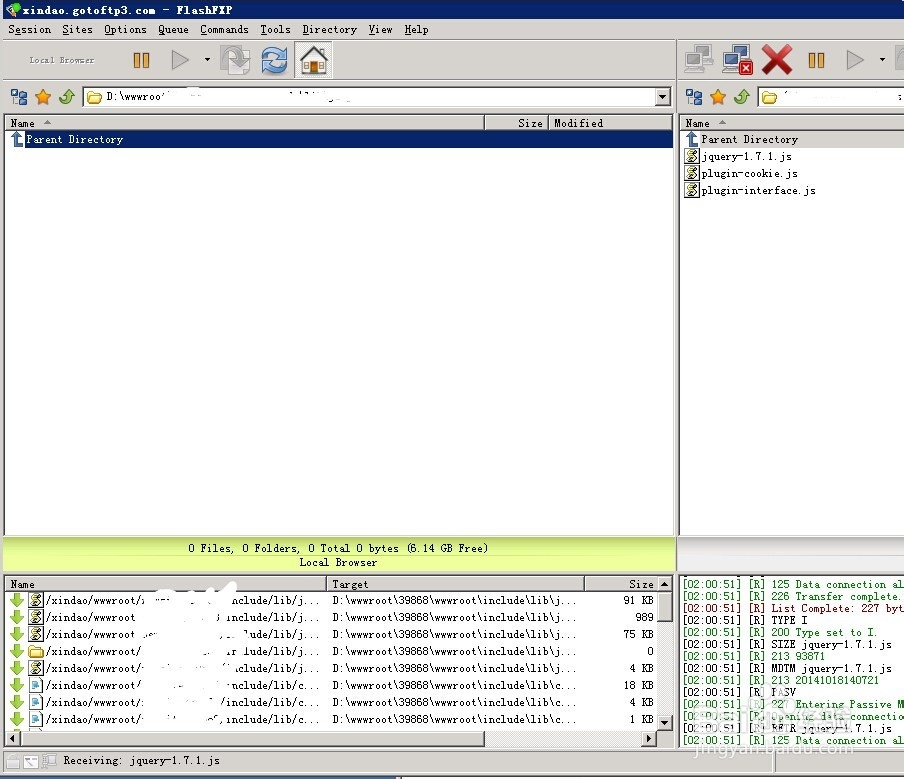Screen dimensions: 904x779
Task: Open the dropdown beside right play arrow
Action: point(882,59)
